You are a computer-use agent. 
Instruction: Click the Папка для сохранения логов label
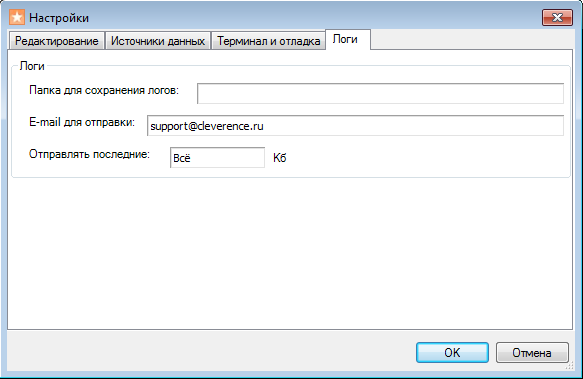coord(104,90)
